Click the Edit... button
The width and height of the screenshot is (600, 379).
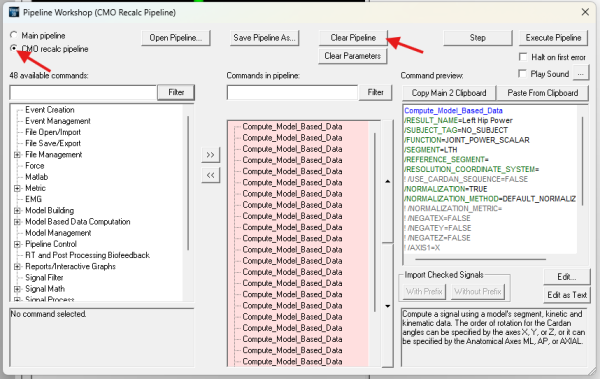567,277
